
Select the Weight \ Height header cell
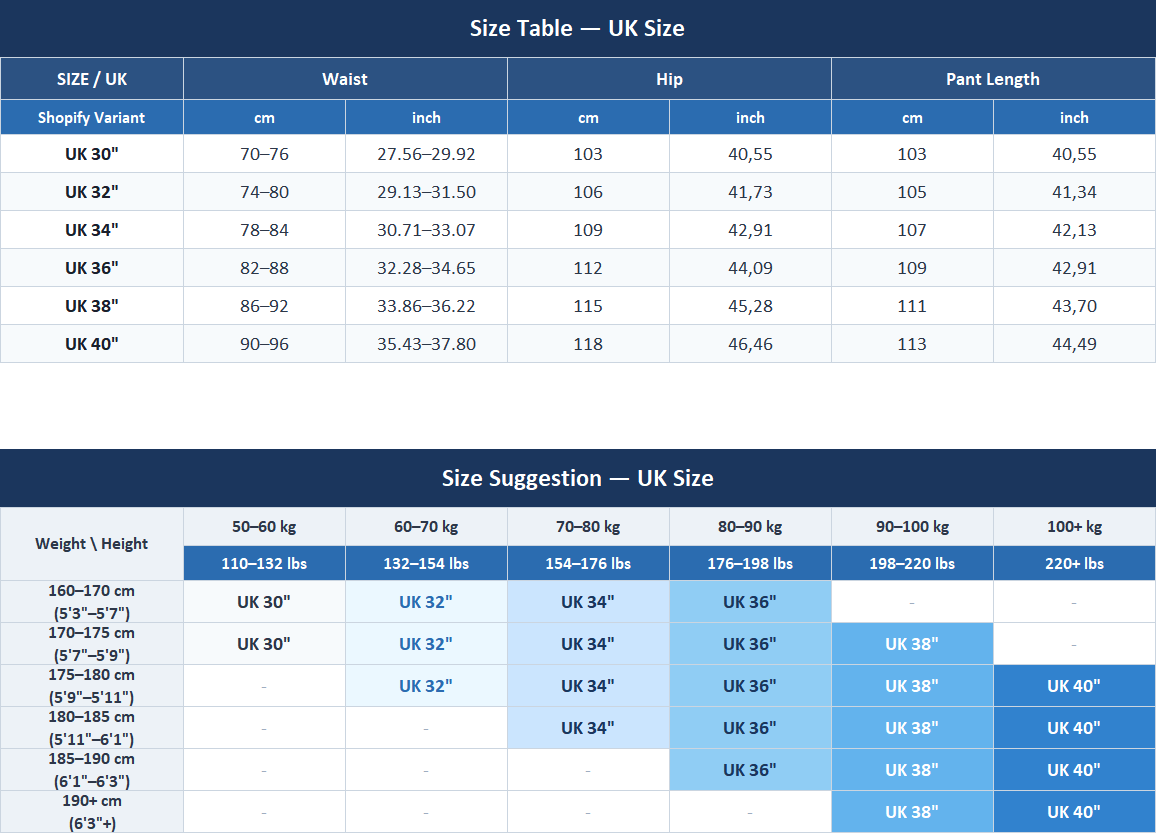[x=91, y=543]
